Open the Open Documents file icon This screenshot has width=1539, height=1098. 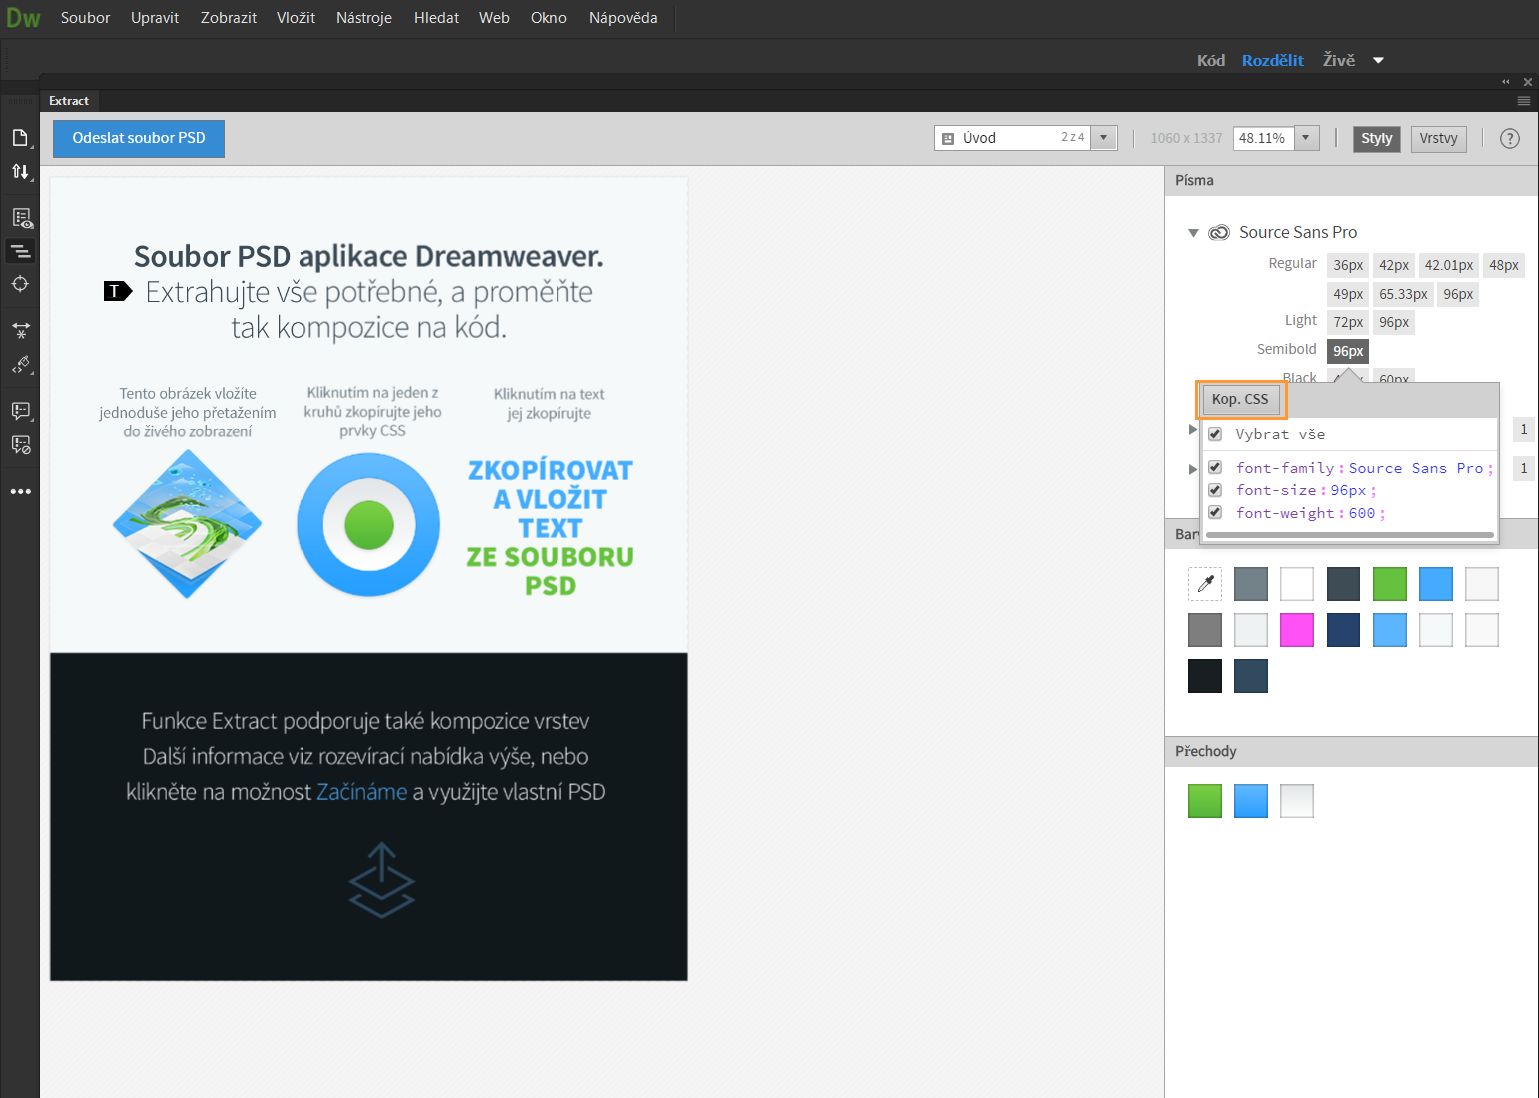pos(20,137)
